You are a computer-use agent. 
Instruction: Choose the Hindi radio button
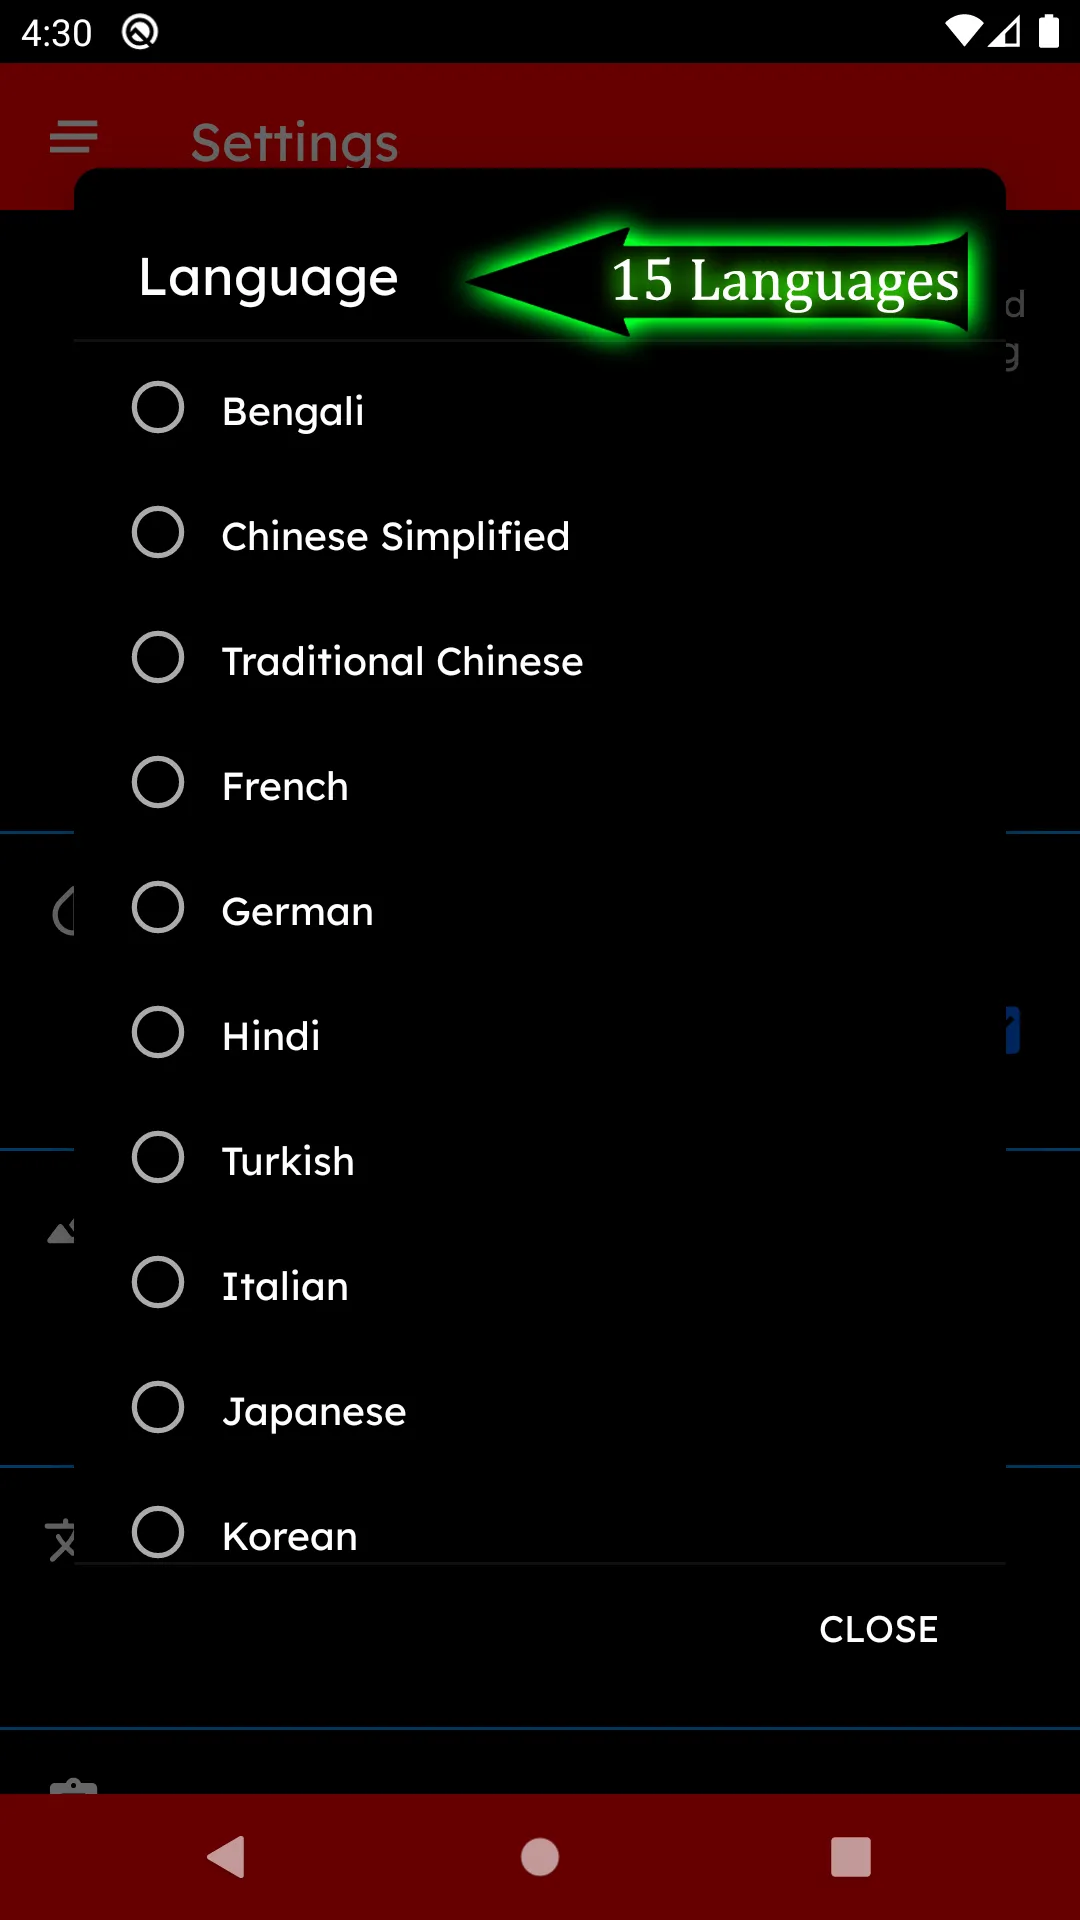coord(158,1033)
